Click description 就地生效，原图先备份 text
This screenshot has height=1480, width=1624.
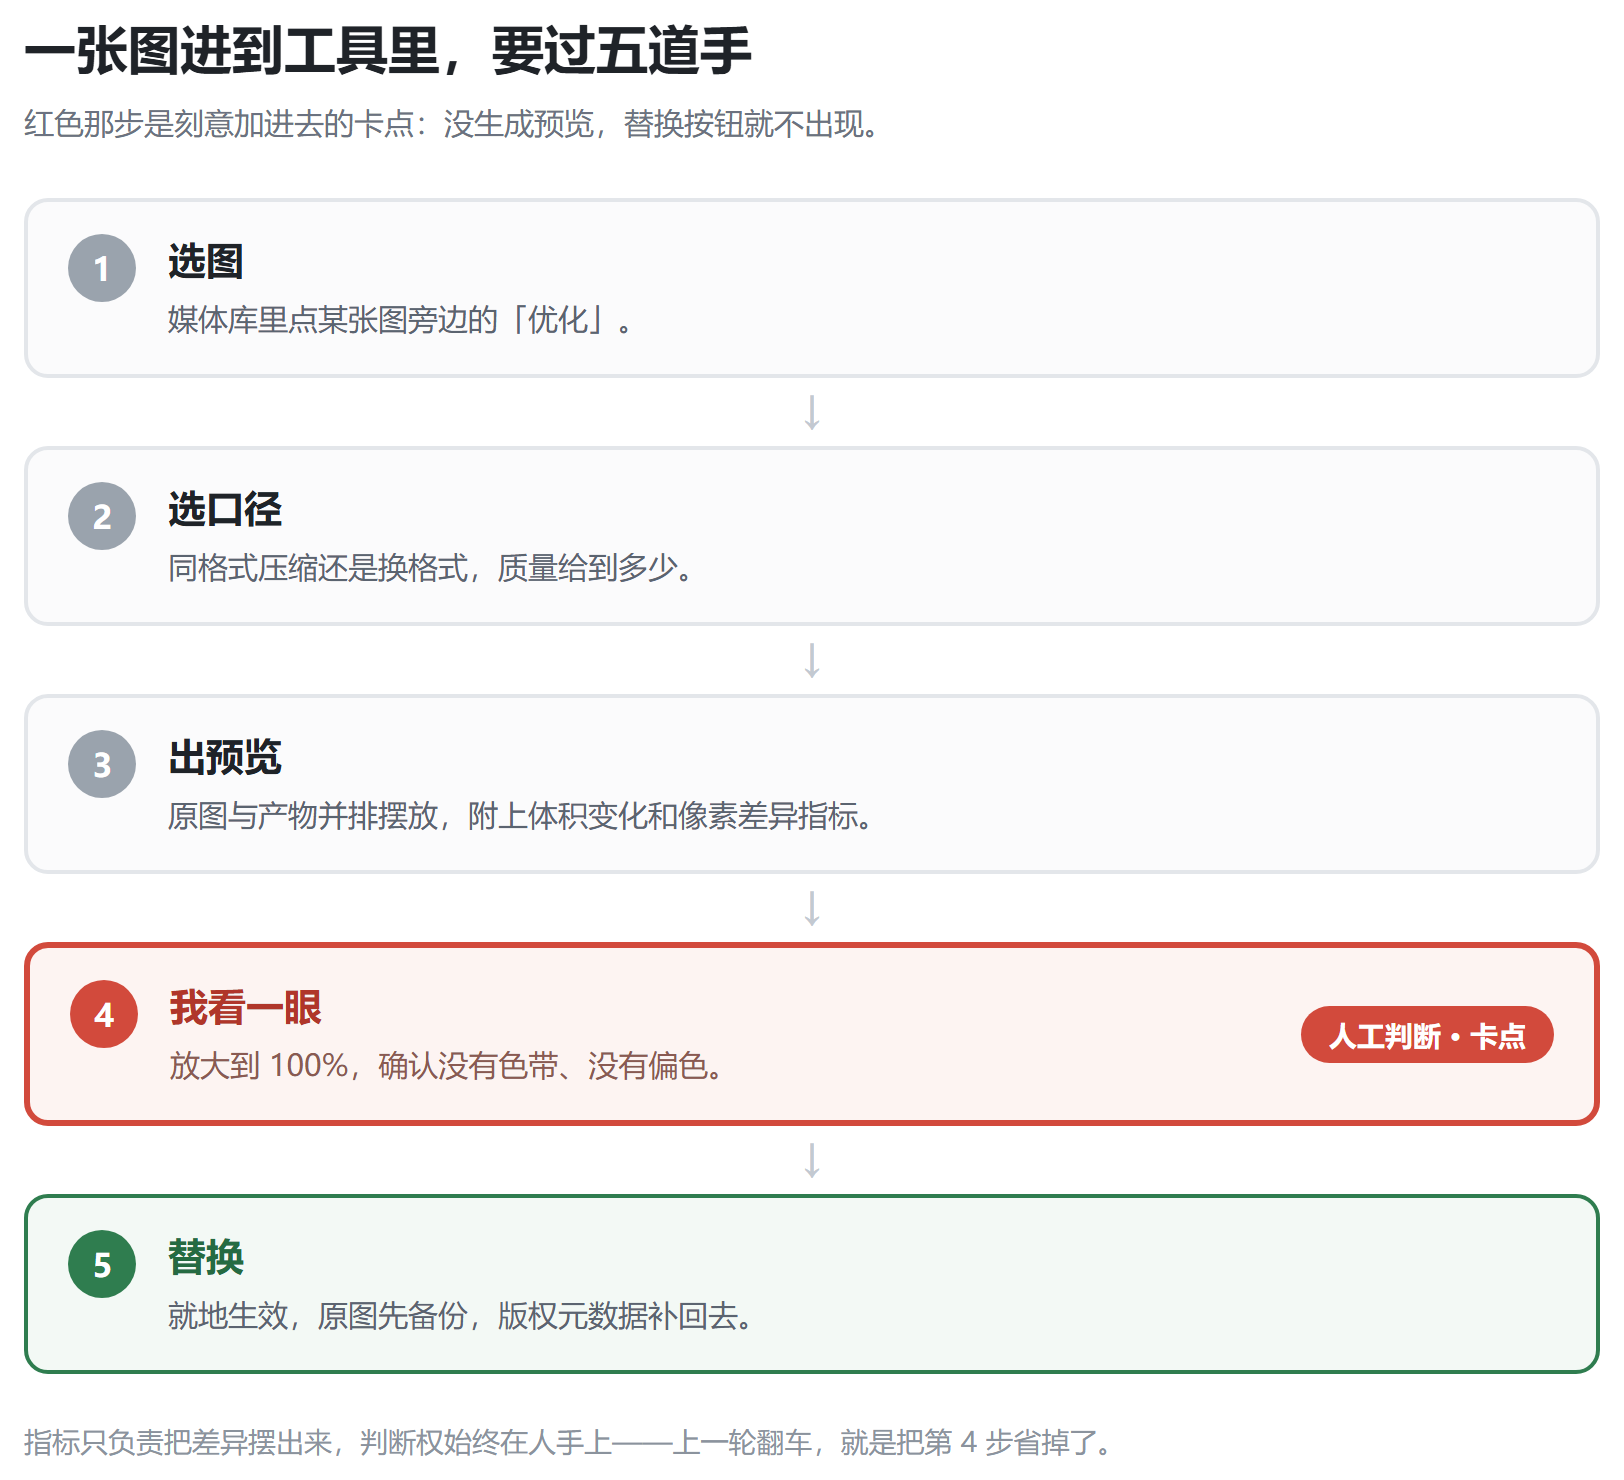[460, 1316]
